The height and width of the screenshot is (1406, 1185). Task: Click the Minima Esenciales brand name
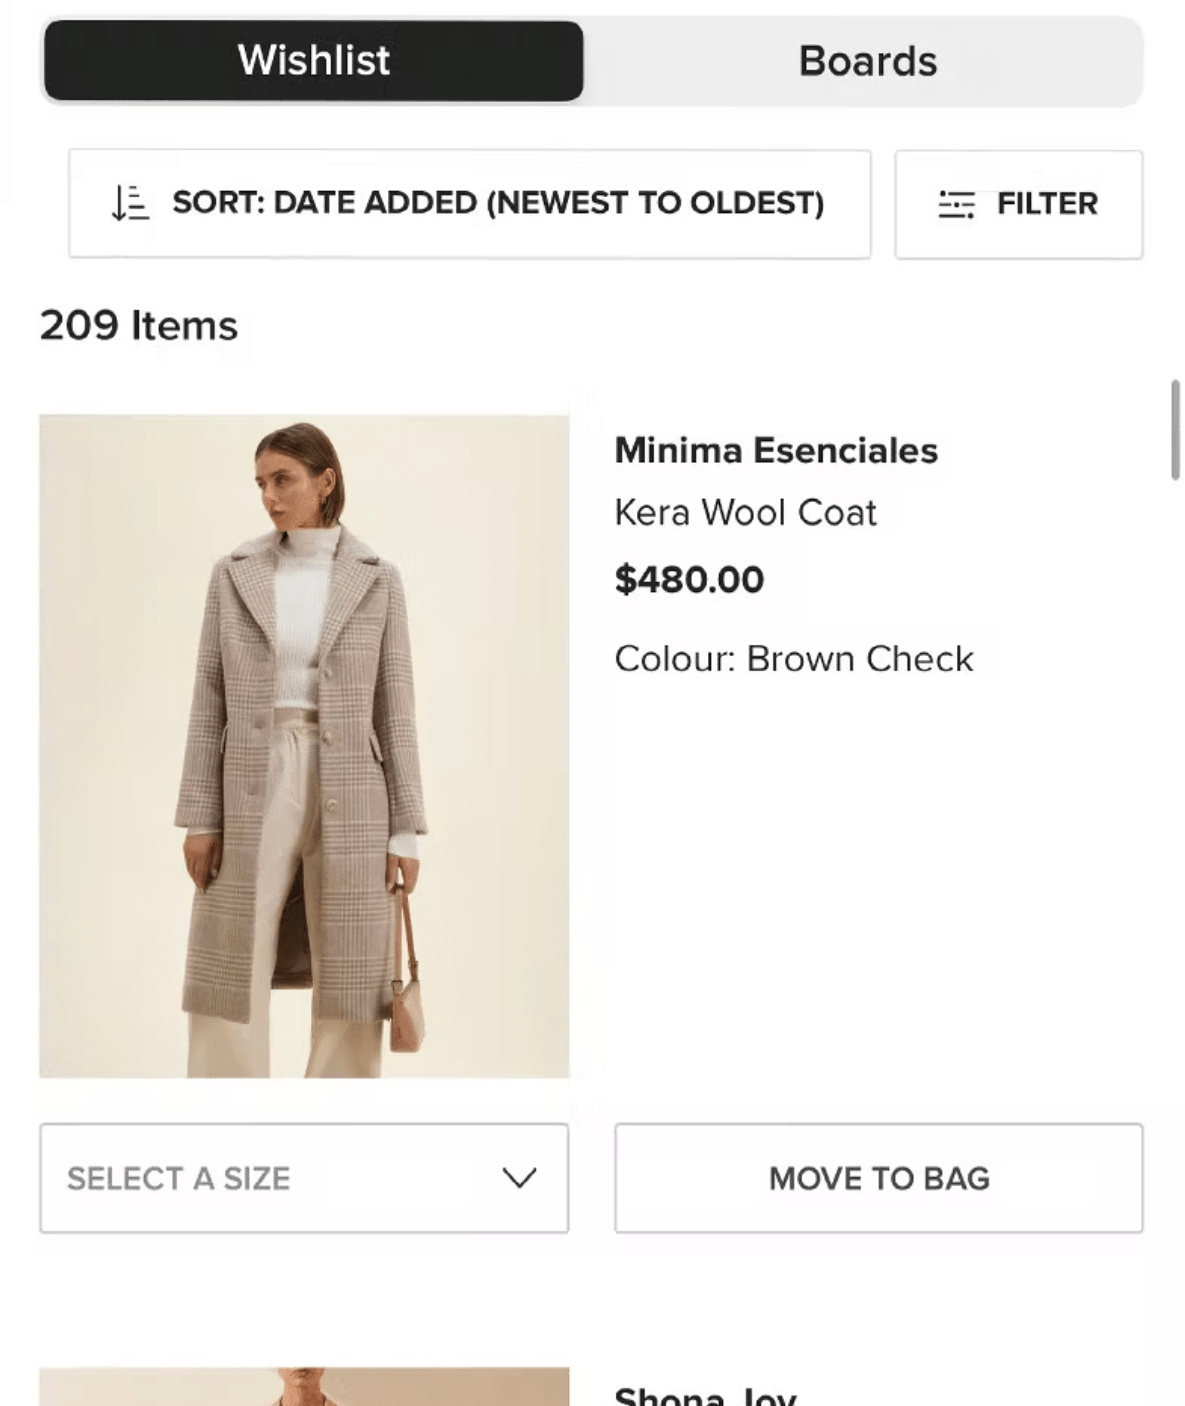pyautogui.click(x=776, y=451)
